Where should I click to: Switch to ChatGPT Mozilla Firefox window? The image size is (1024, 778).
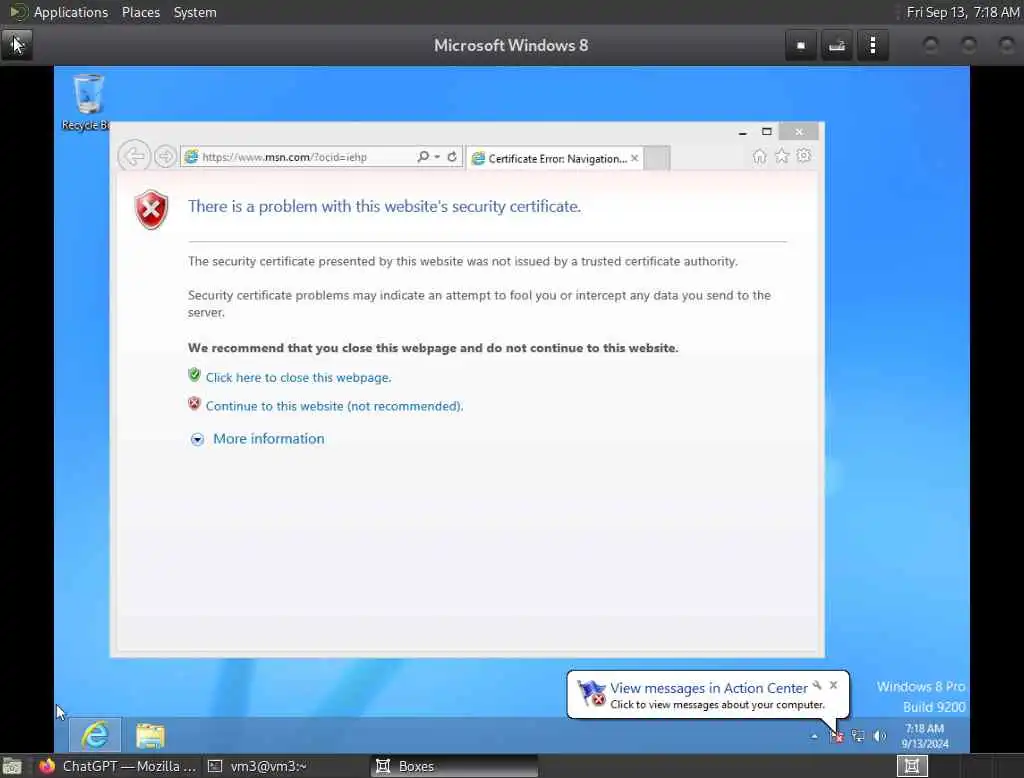[x=118, y=766]
